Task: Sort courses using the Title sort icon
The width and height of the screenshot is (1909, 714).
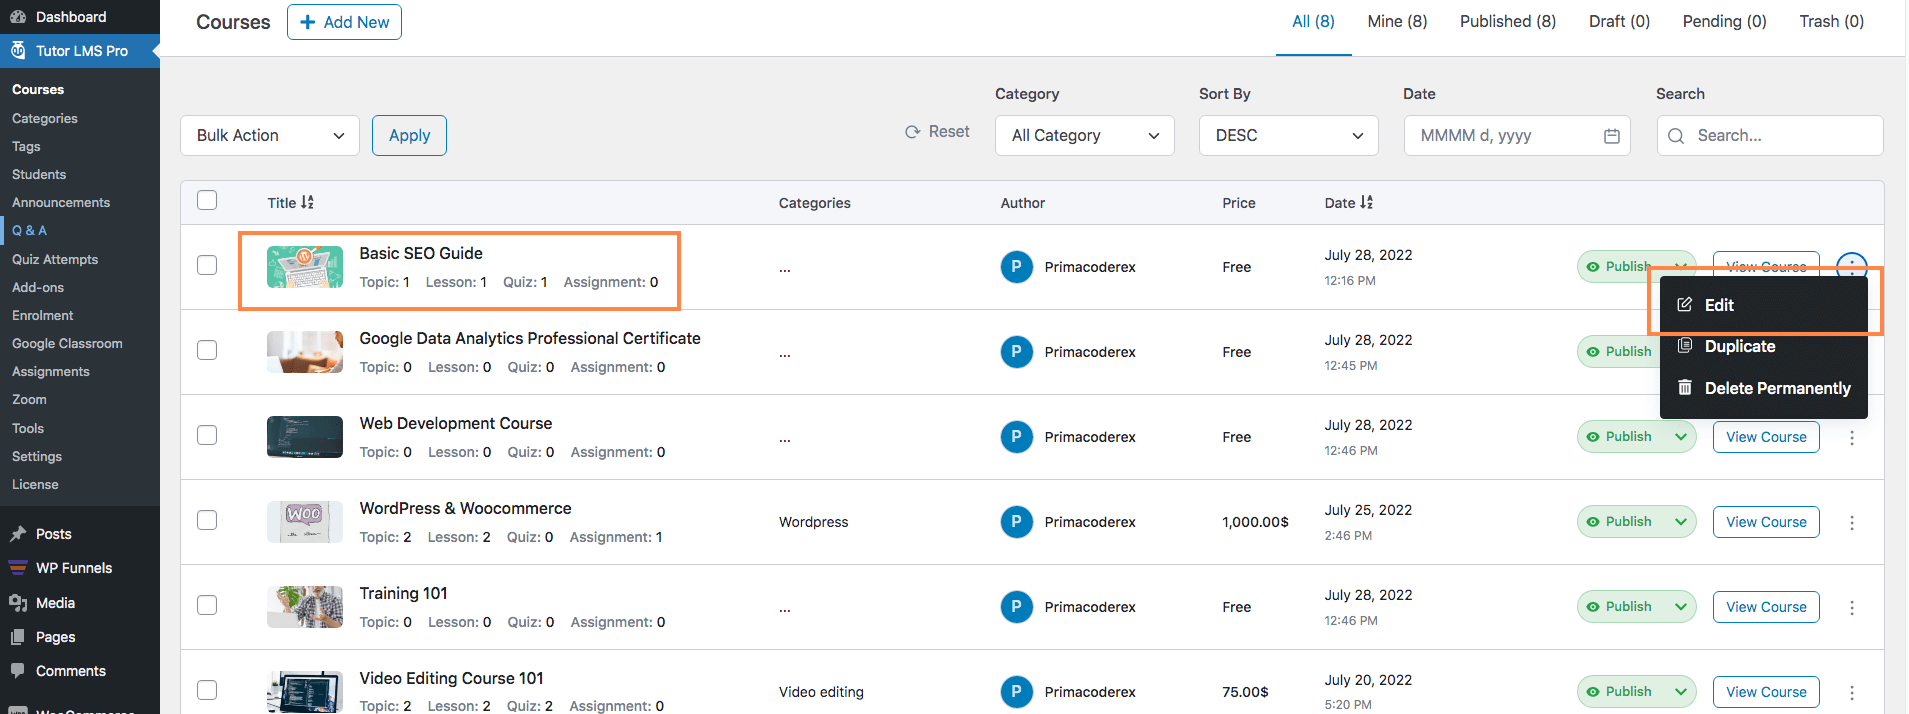Action: (x=307, y=202)
